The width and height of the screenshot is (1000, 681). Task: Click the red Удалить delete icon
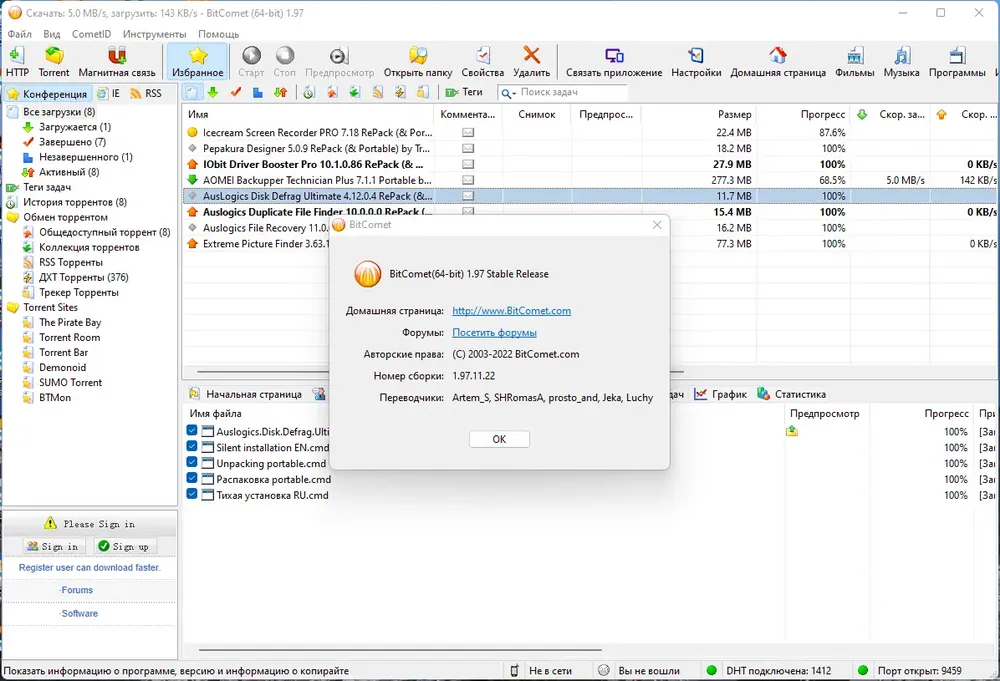531,62
